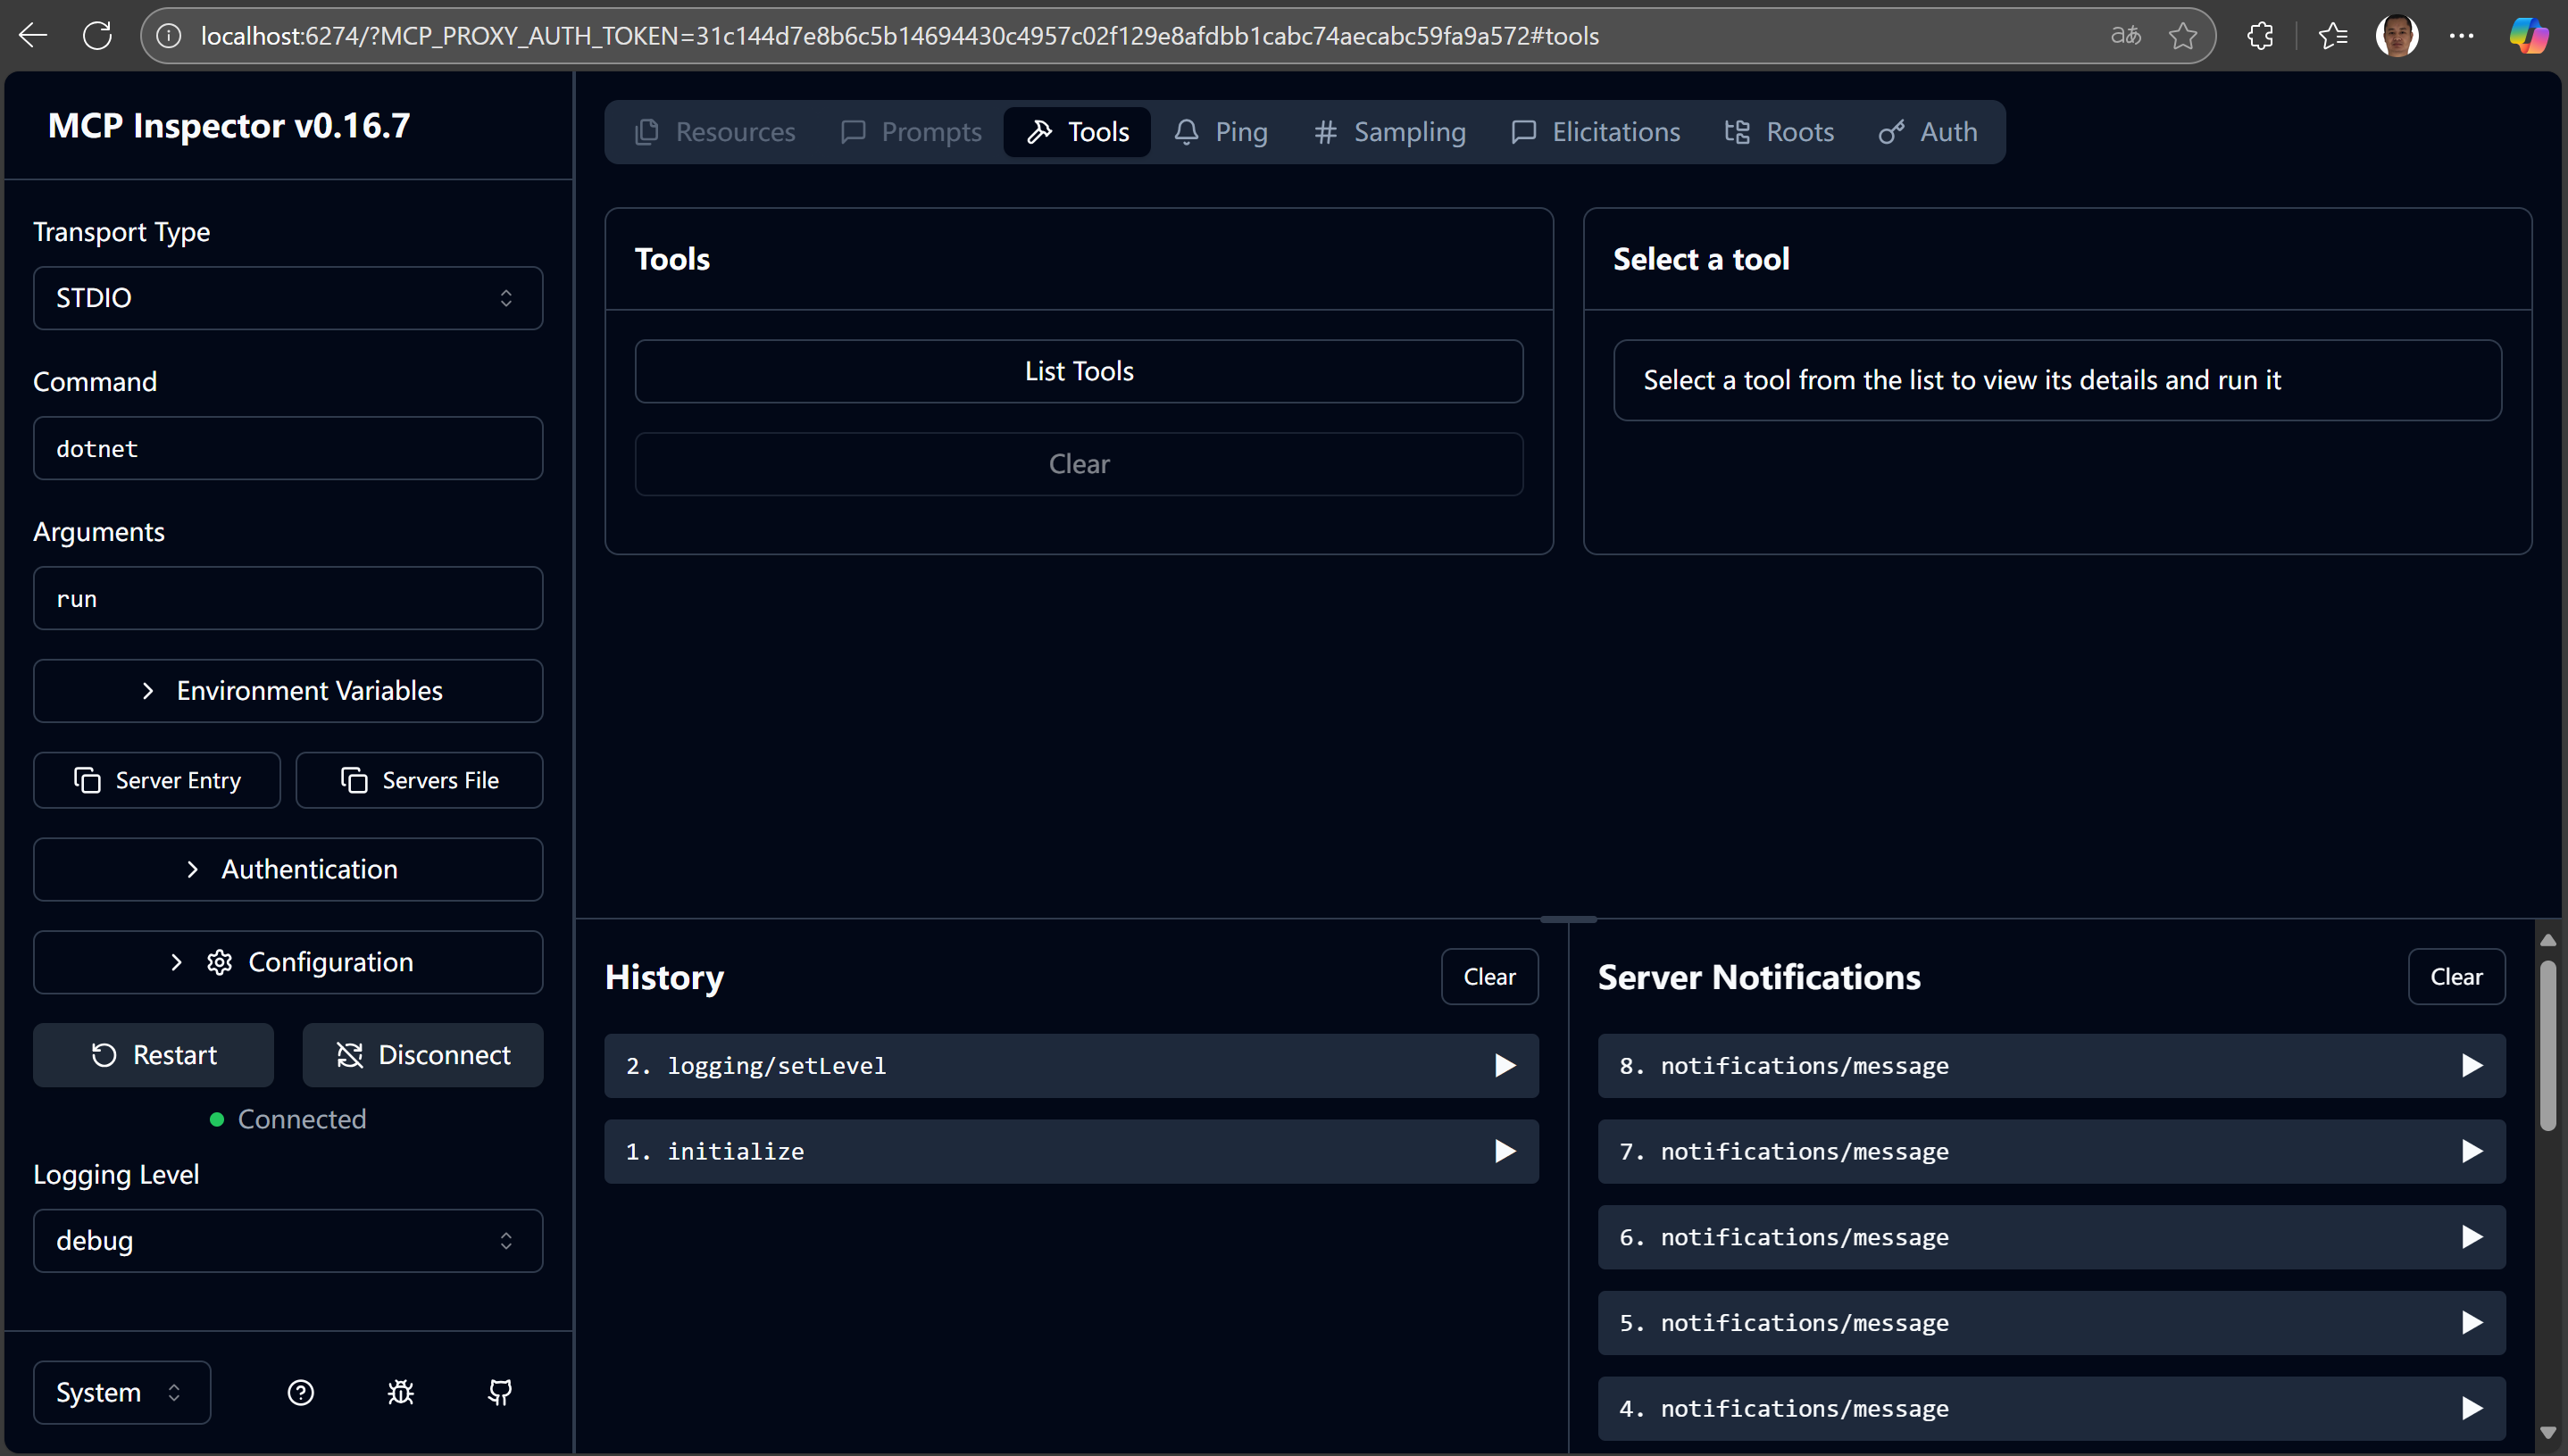
Task: Click the Disconnect button
Action: coord(423,1055)
